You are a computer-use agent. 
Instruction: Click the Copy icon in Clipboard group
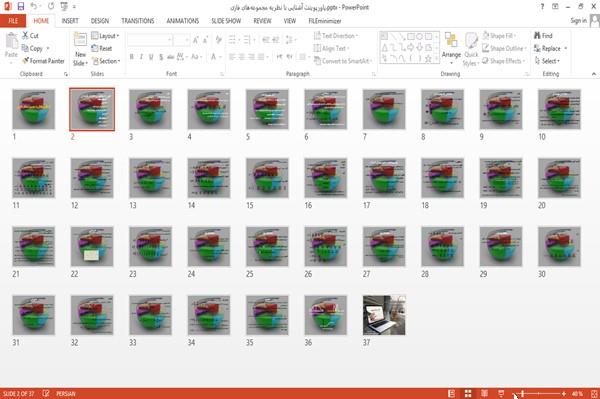(x=25, y=48)
